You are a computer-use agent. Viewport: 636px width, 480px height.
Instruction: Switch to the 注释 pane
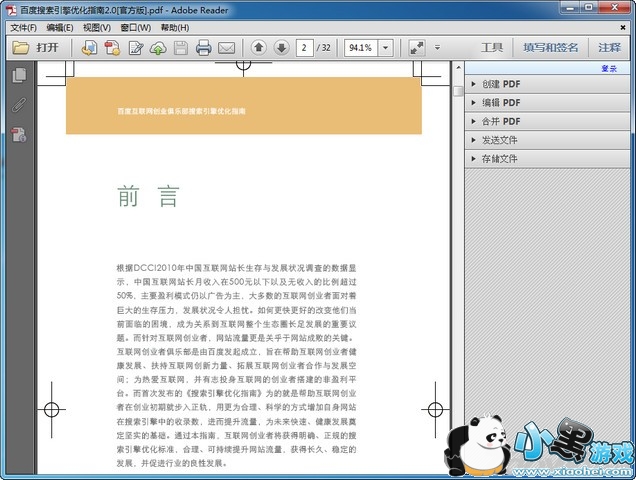[x=609, y=47]
